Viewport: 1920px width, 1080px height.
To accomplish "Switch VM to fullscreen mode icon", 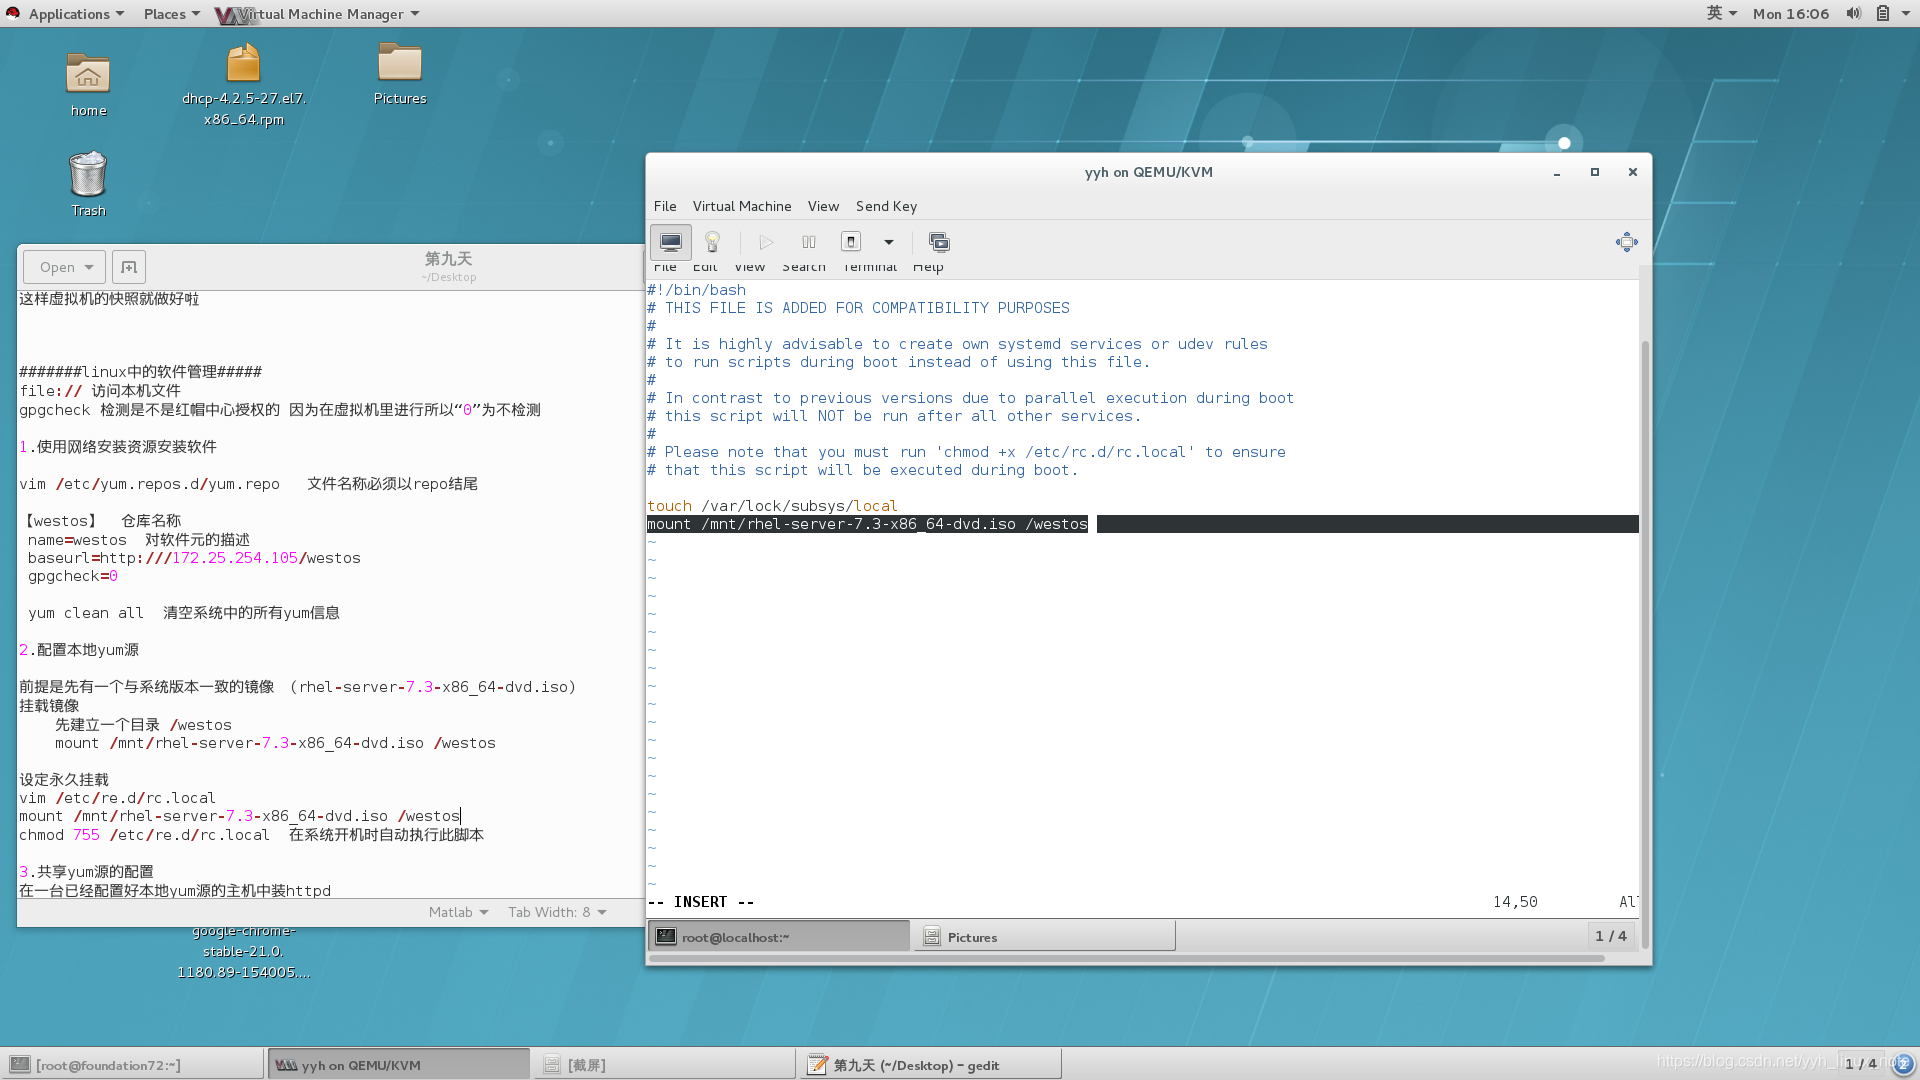I will (1626, 242).
